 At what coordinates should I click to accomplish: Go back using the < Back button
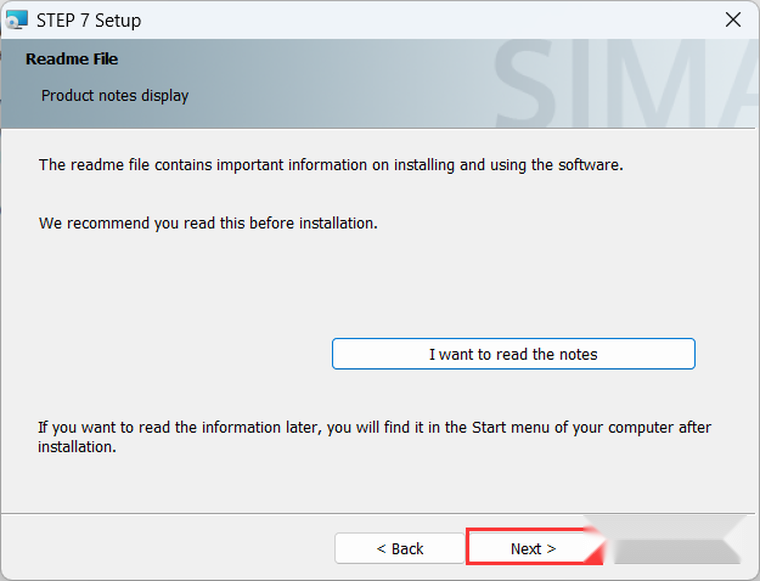click(399, 548)
